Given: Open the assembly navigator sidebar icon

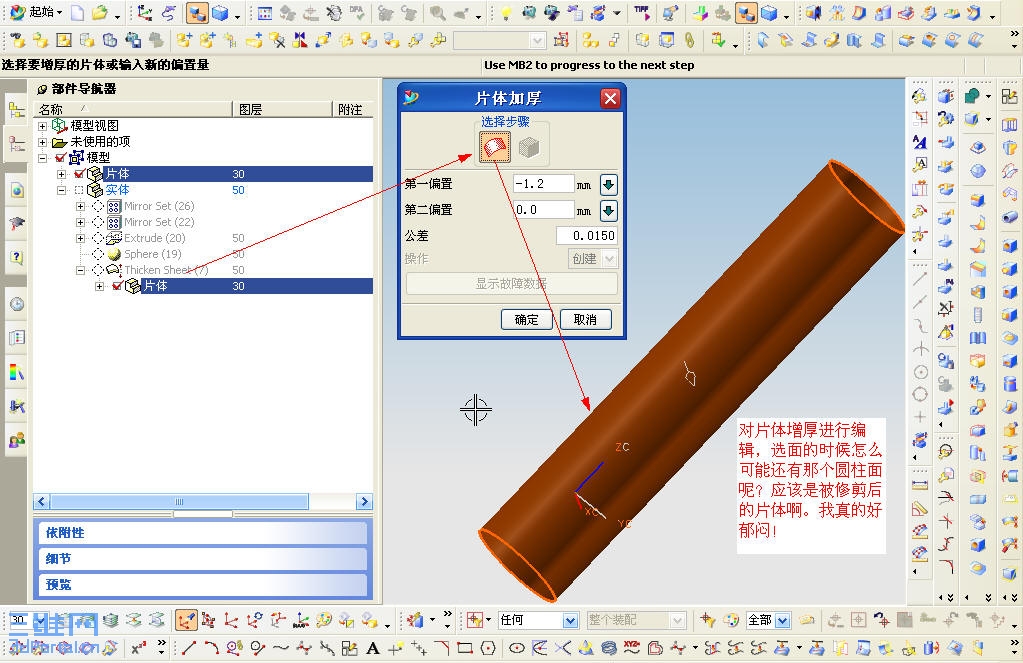Looking at the screenshot, I should coord(17,110).
